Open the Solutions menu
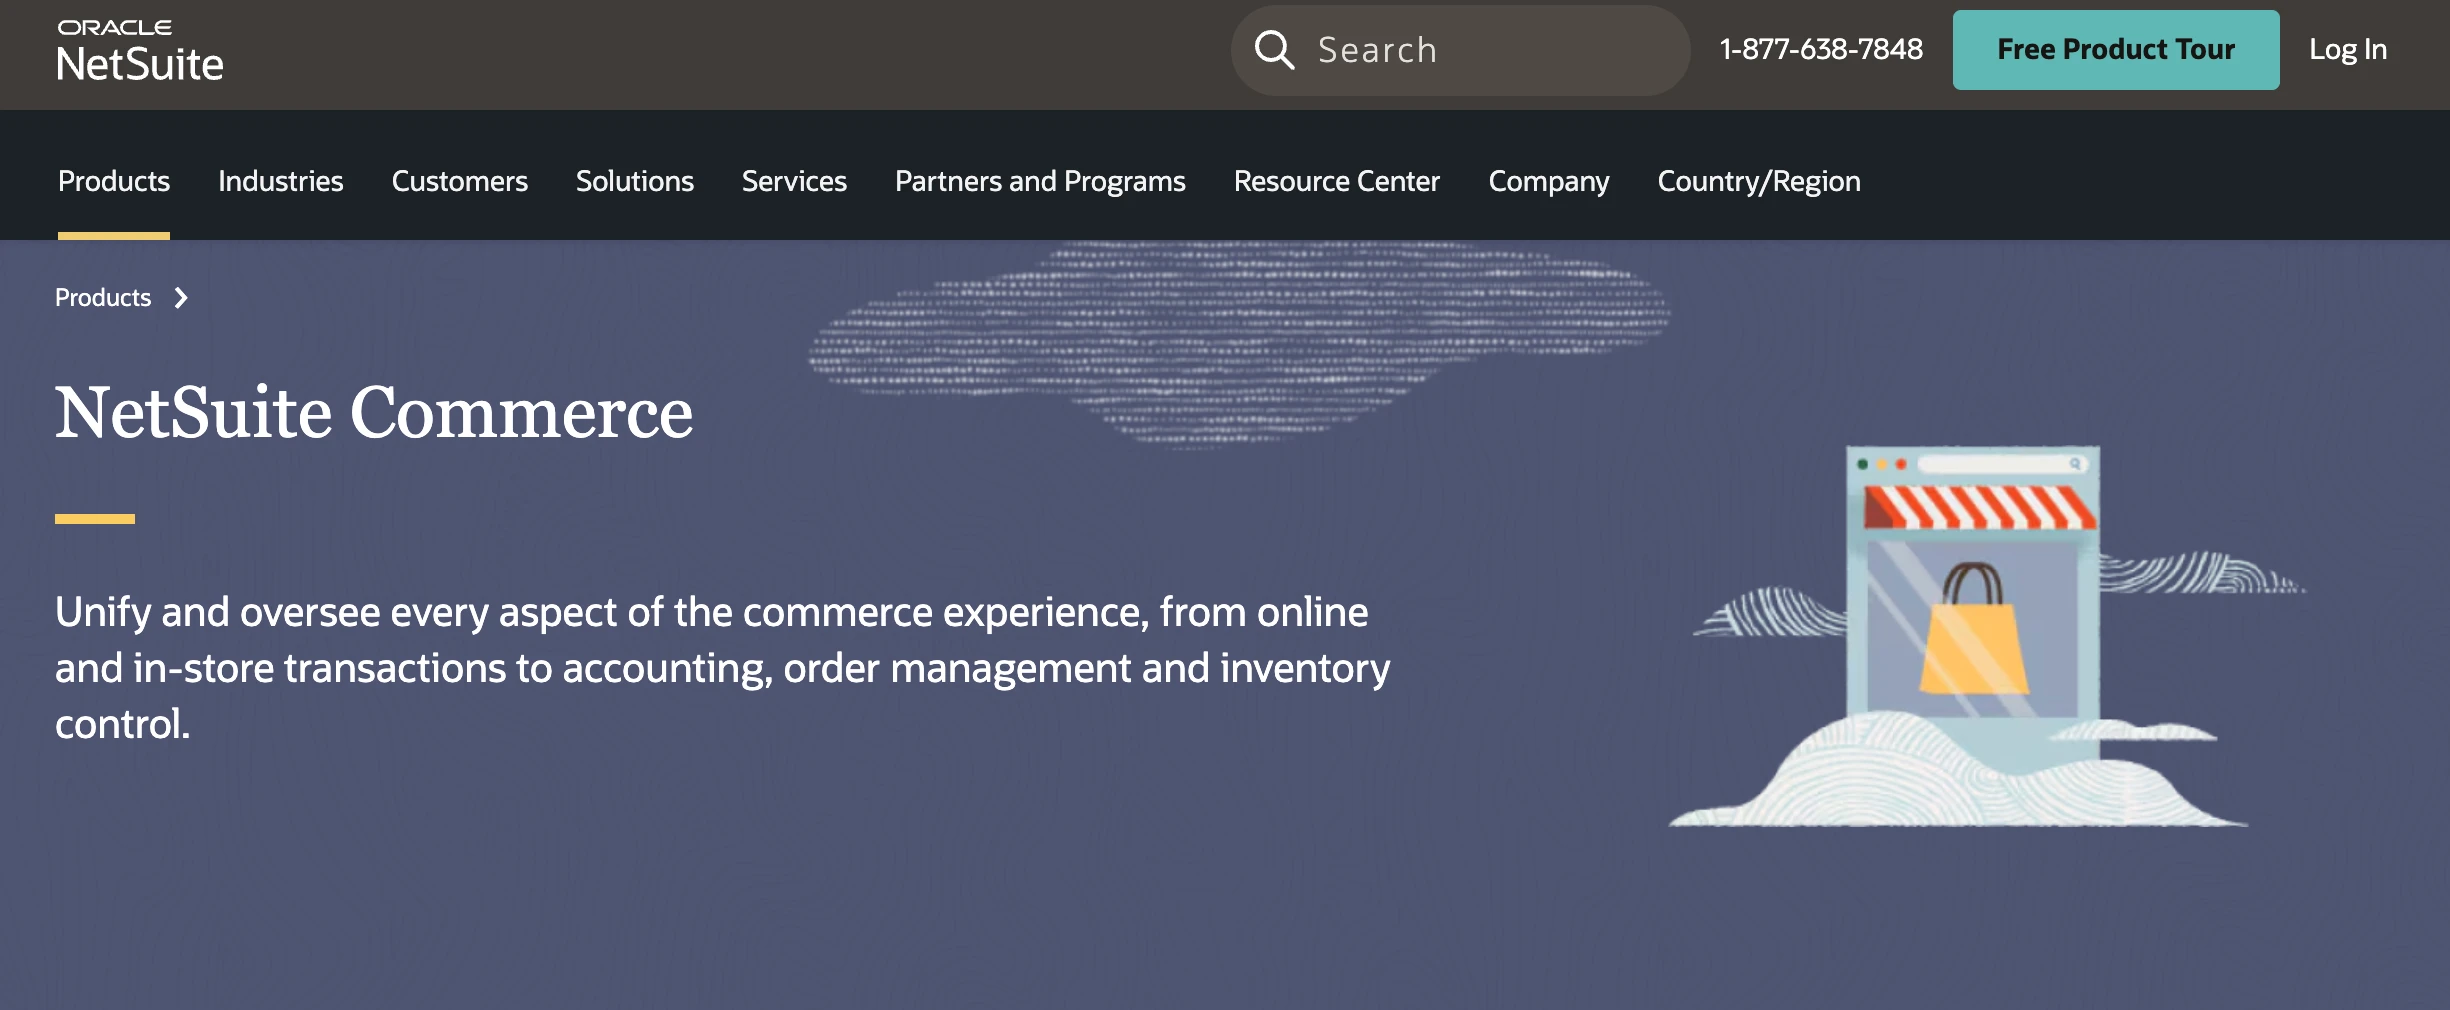The image size is (2450, 1010). (x=635, y=181)
